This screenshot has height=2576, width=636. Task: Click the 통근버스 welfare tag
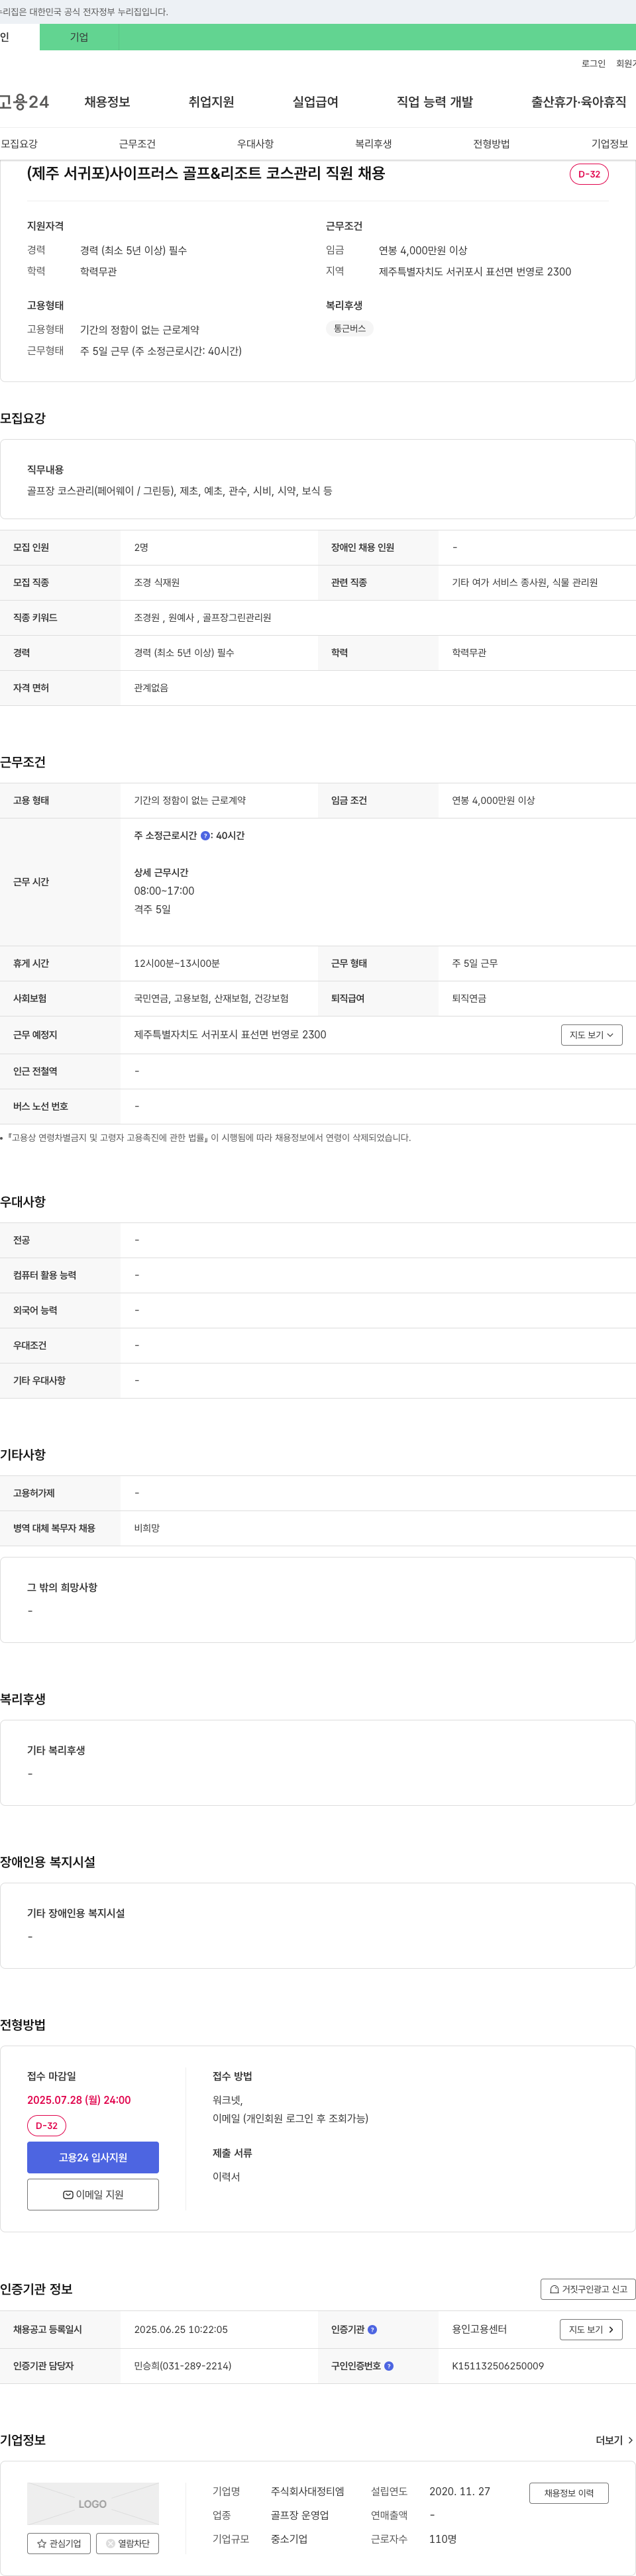(x=349, y=329)
